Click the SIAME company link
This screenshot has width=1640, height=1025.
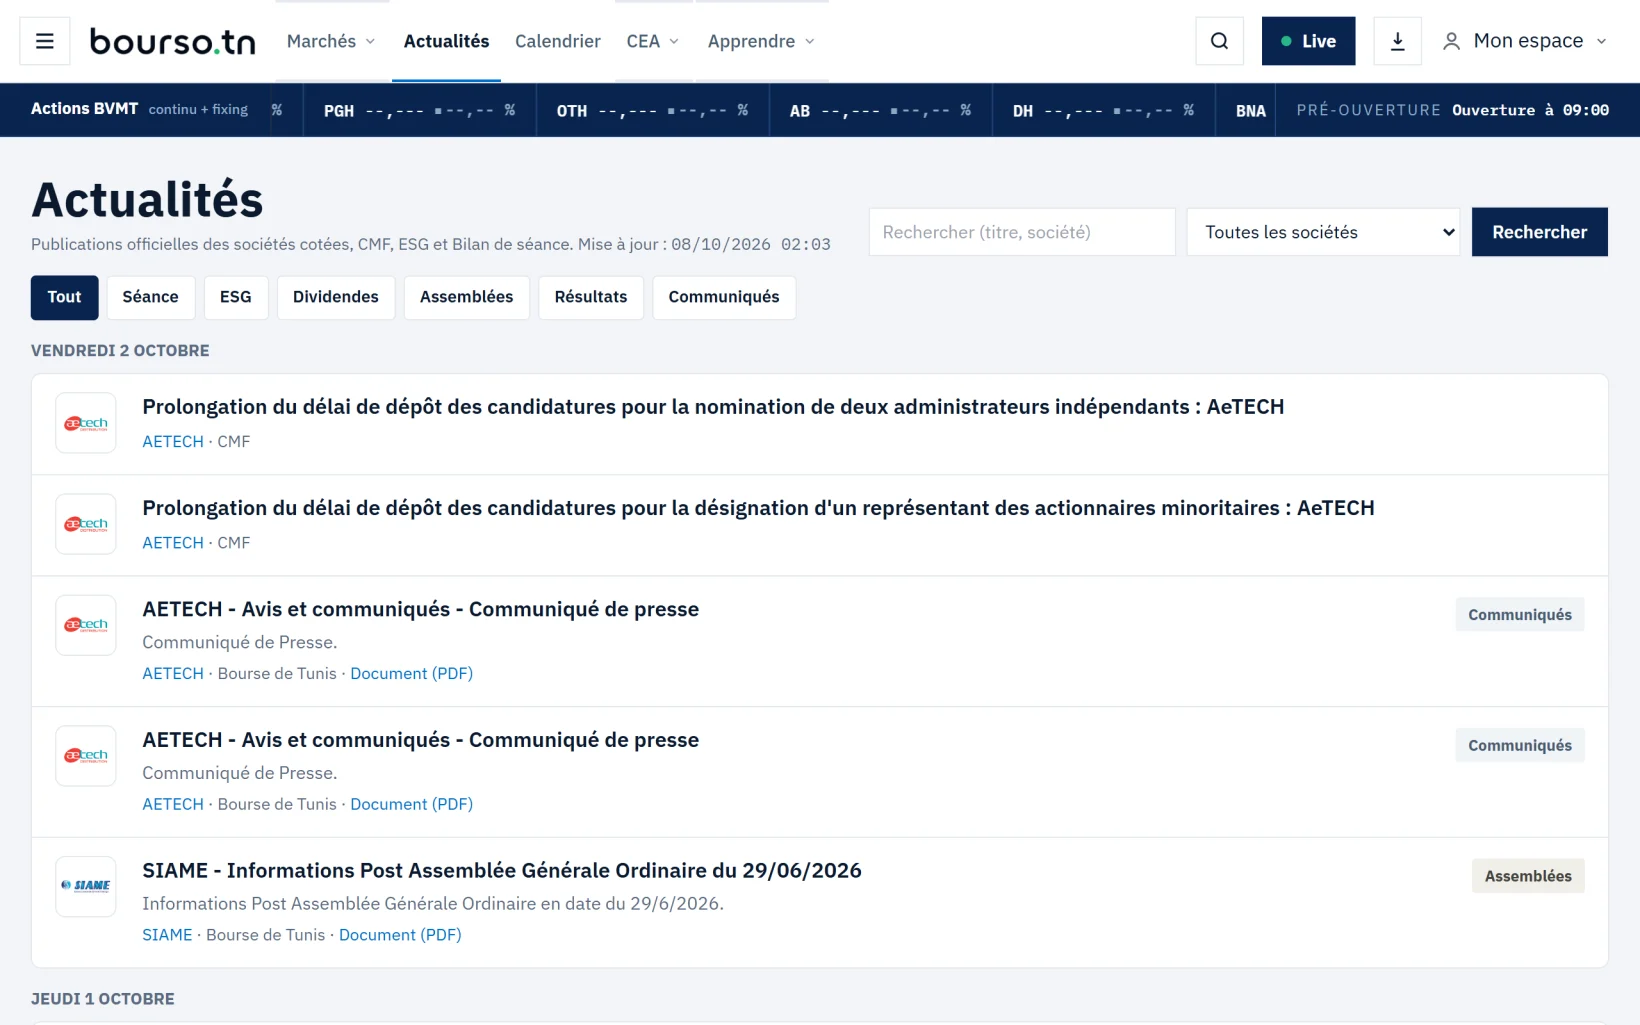pos(167,935)
